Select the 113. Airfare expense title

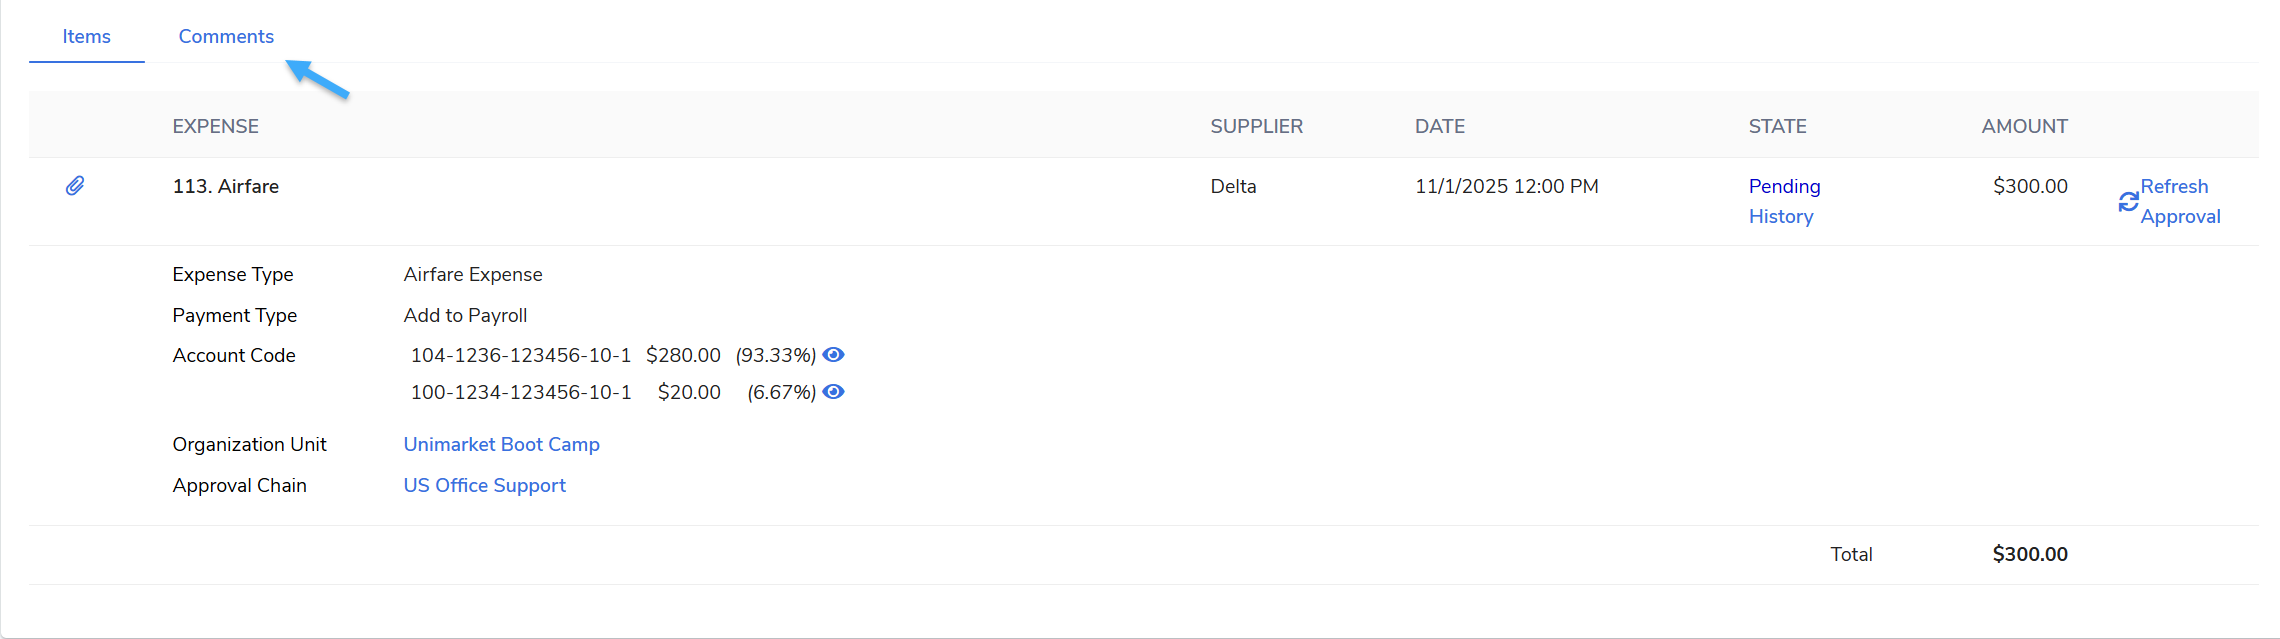[x=225, y=186]
